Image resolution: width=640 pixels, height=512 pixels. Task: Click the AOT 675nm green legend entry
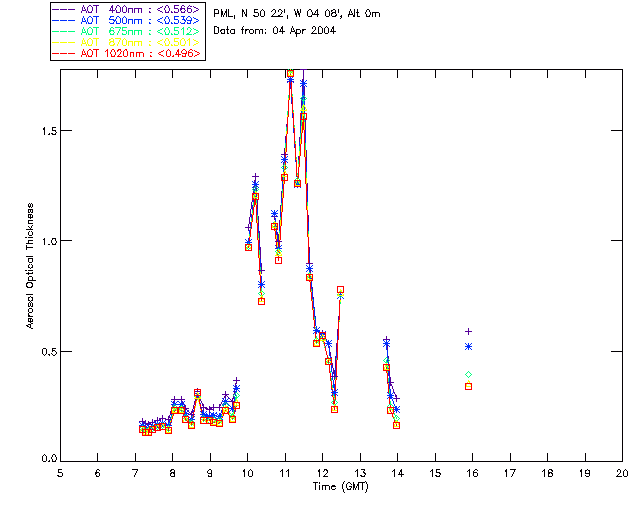coord(127,31)
